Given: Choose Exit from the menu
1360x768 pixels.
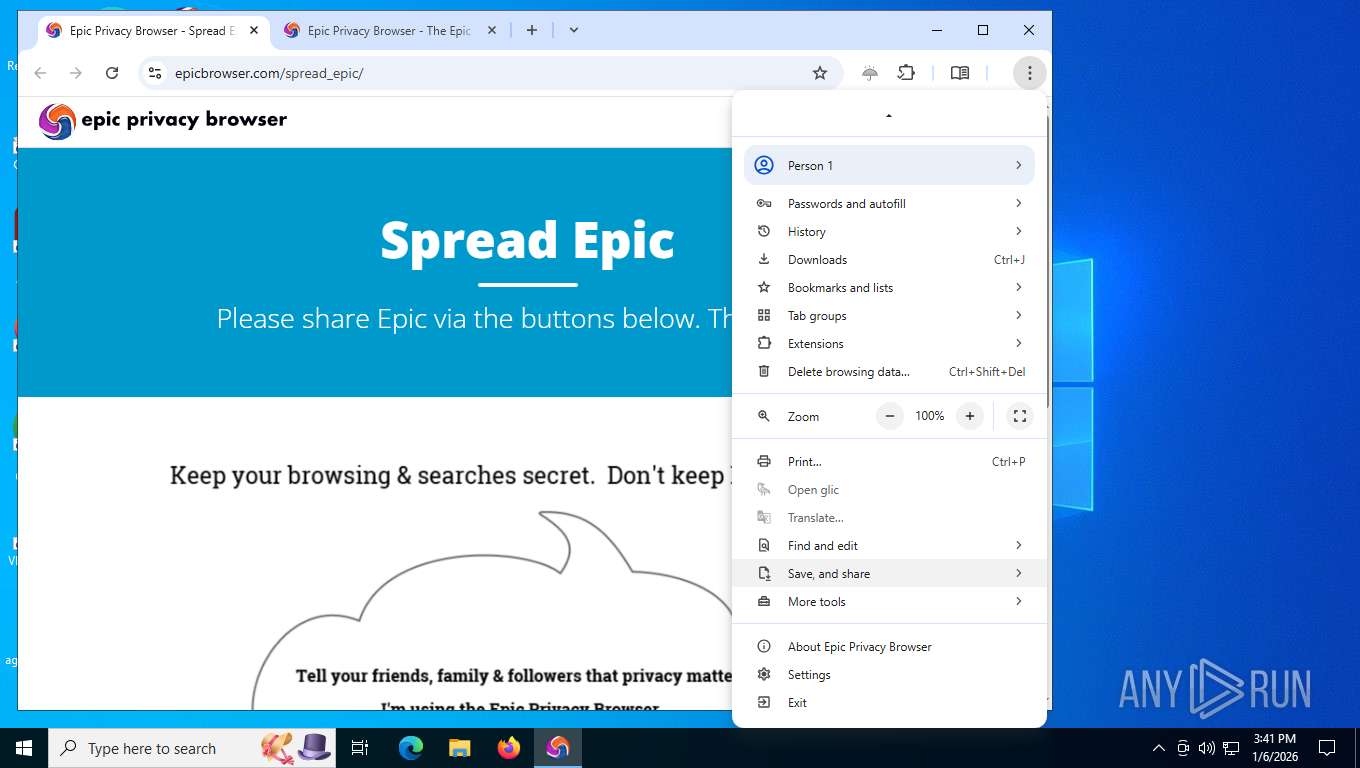Looking at the screenshot, I should point(889,702).
